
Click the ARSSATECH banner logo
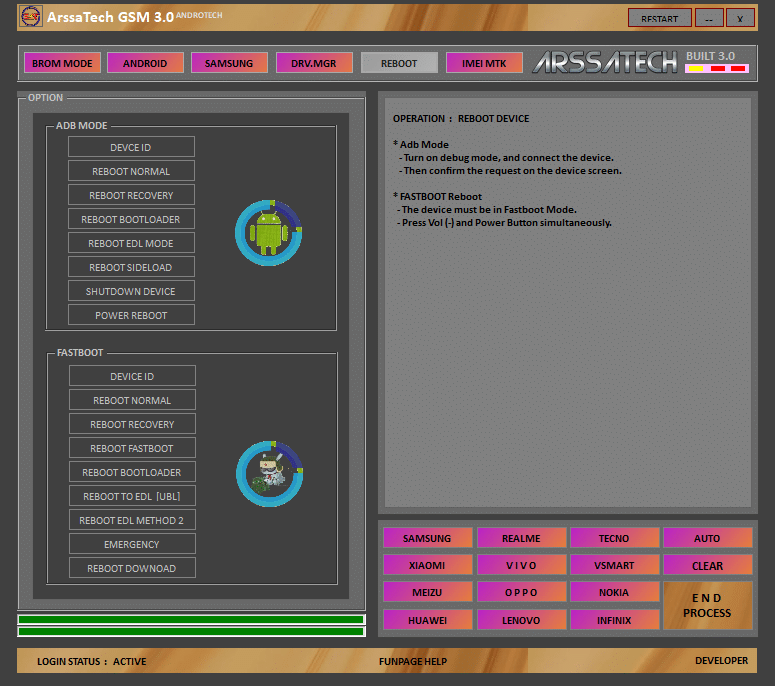604,62
